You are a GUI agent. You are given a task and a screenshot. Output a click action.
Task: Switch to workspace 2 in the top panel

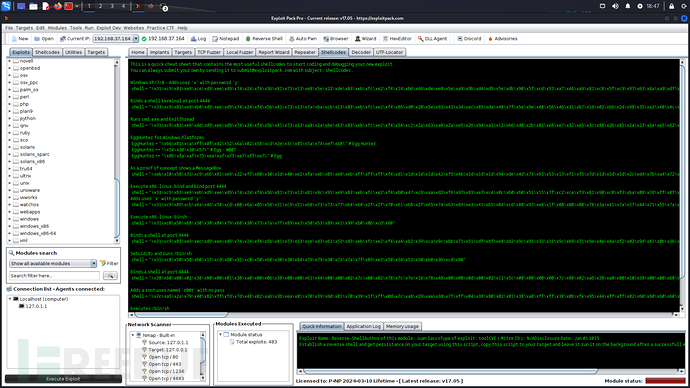[100, 6]
